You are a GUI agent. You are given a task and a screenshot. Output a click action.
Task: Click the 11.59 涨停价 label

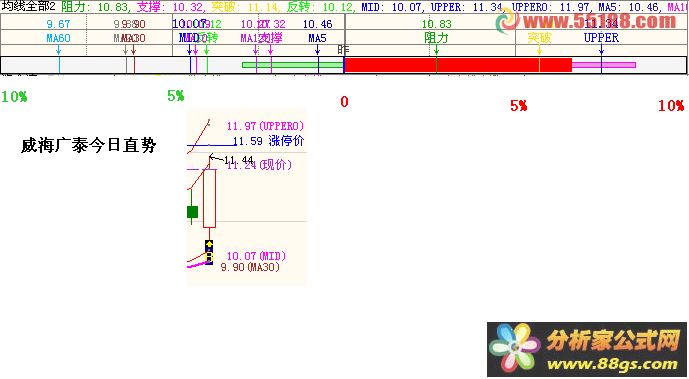[x=268, y=141]
